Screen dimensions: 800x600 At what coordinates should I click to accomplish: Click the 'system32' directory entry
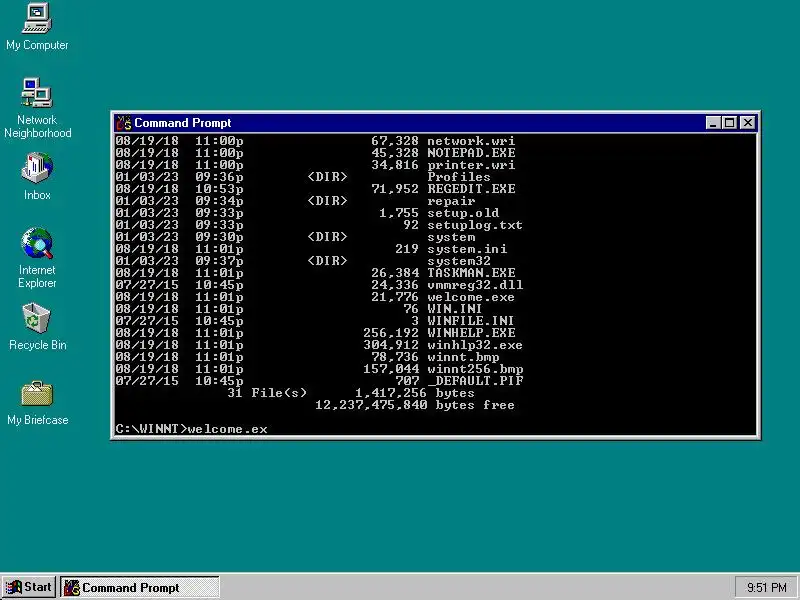click(459, 261)
